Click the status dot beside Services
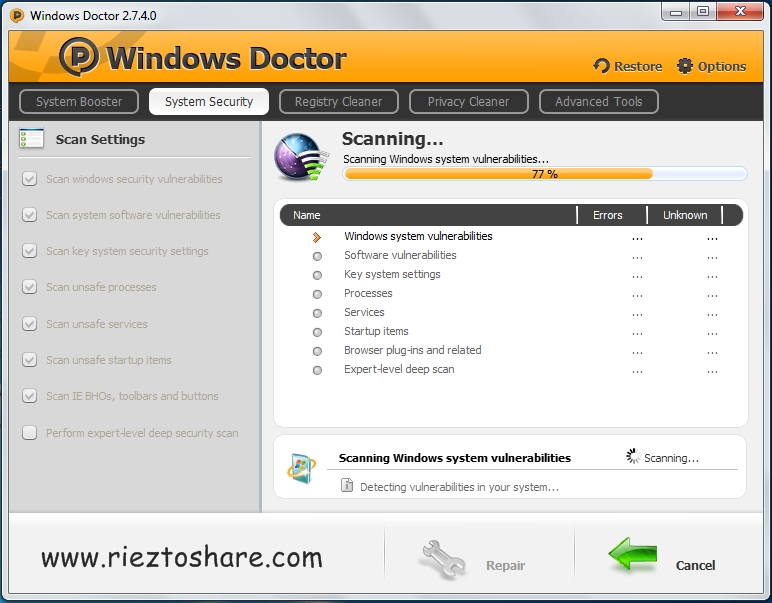This screenshot has height=603, width=772. pos(317,313)
